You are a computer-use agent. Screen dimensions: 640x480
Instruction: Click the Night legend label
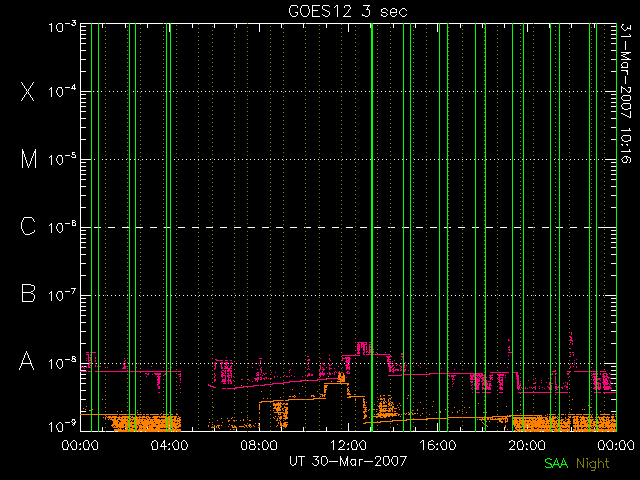(x=593, y=464)
